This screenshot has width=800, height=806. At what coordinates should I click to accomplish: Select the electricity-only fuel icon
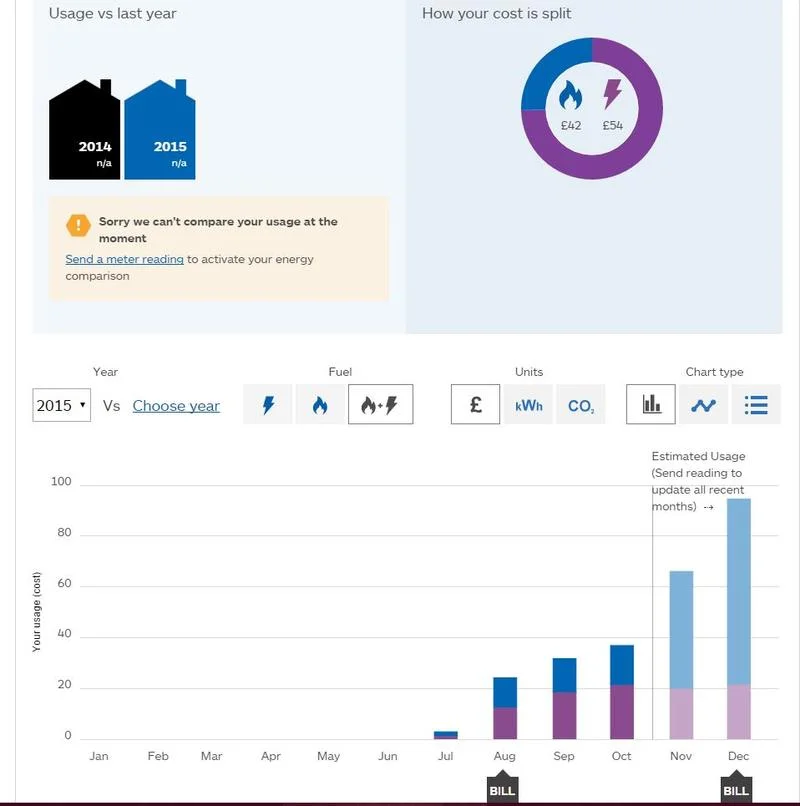tap(268, 405)
